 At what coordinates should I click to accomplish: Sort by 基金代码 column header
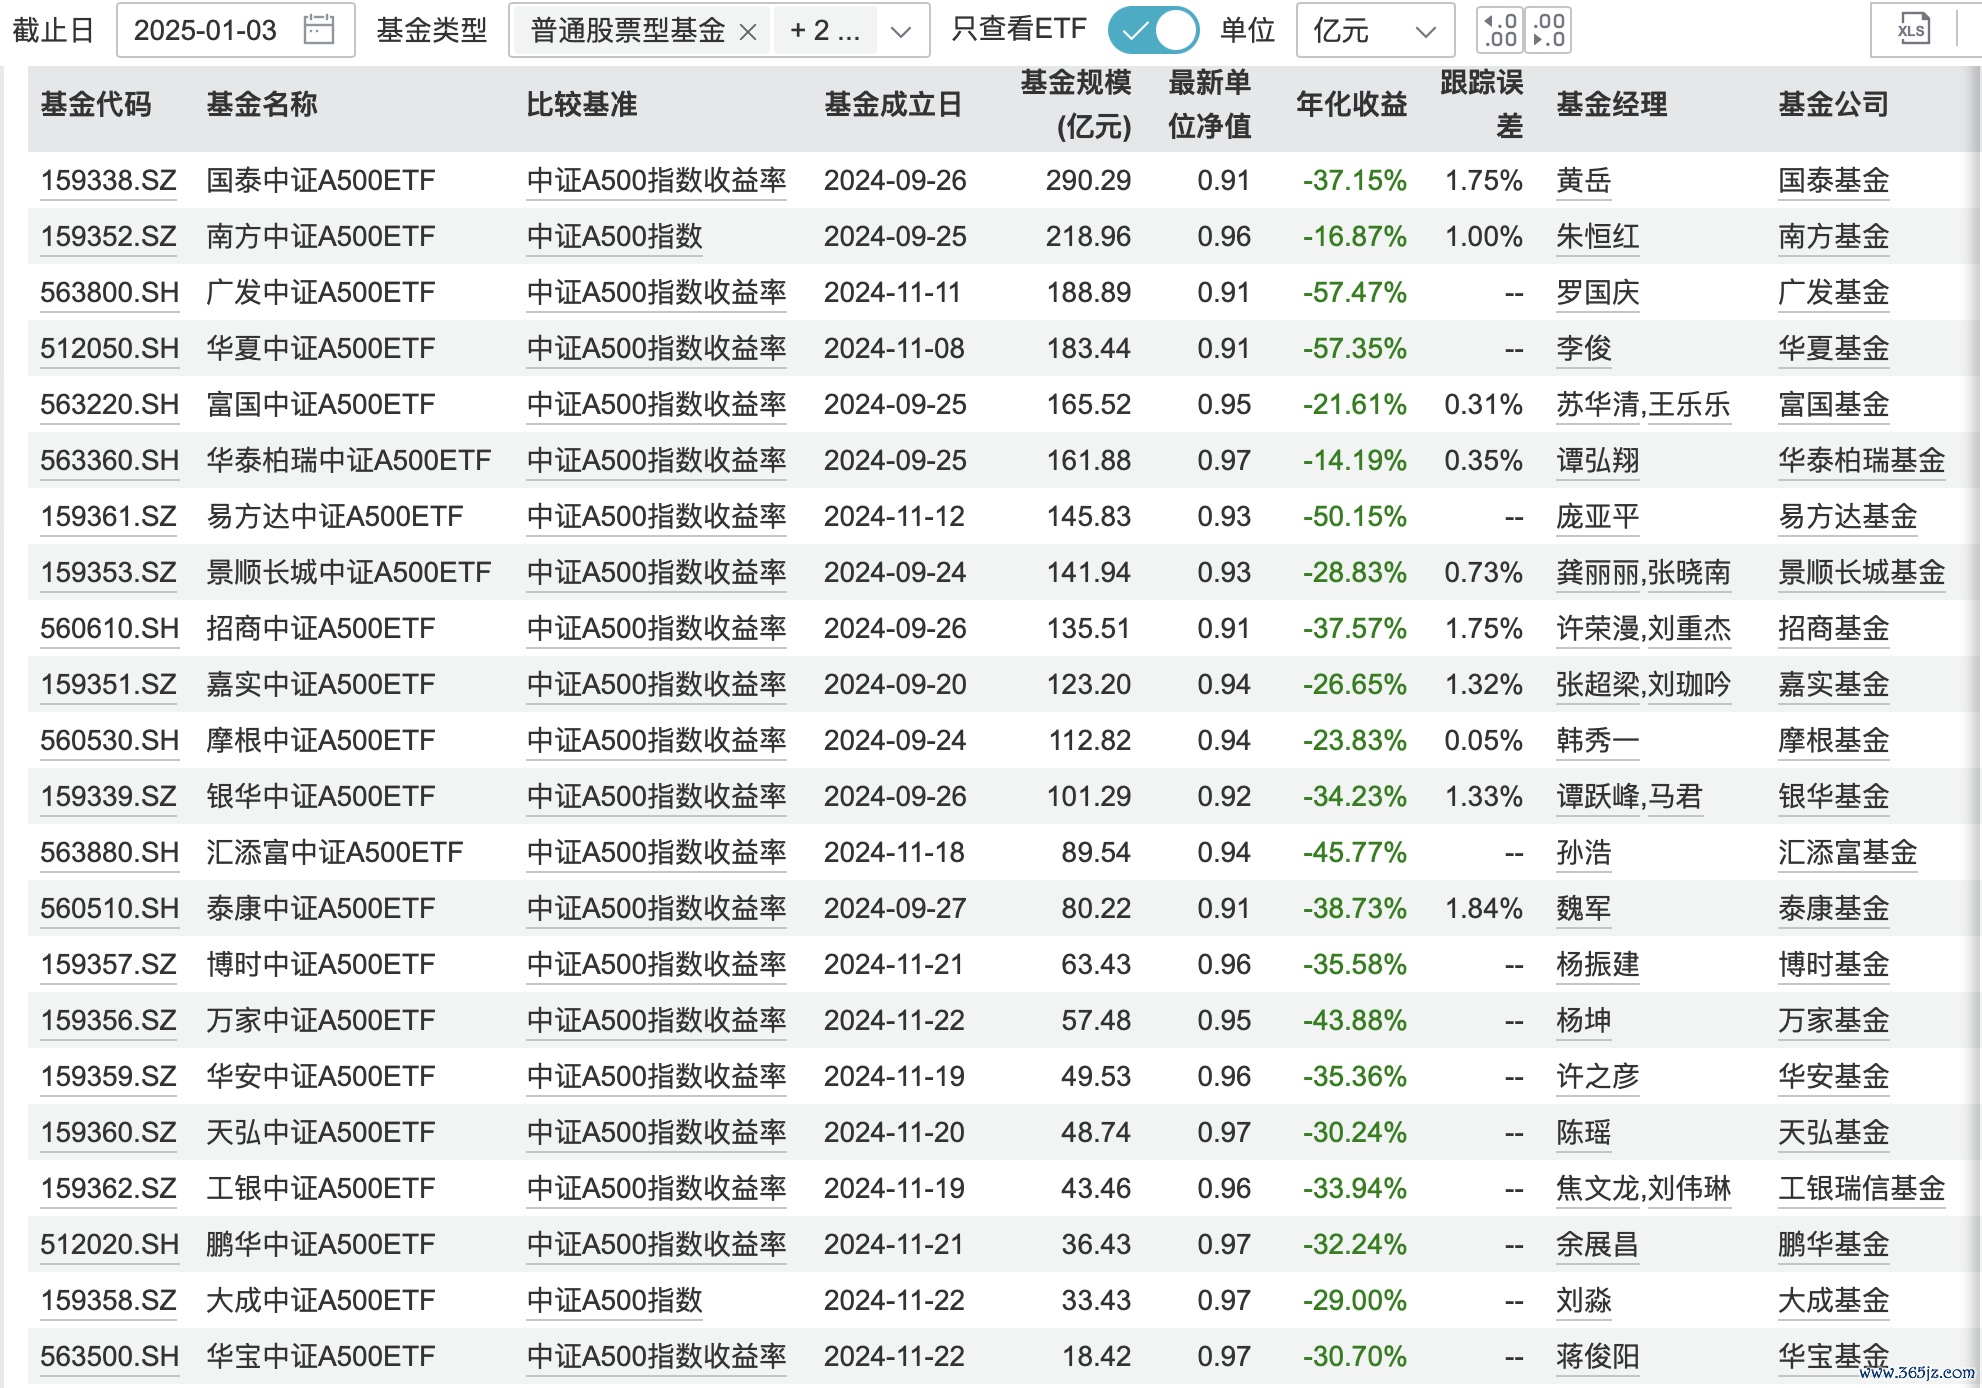coord(96,104)
